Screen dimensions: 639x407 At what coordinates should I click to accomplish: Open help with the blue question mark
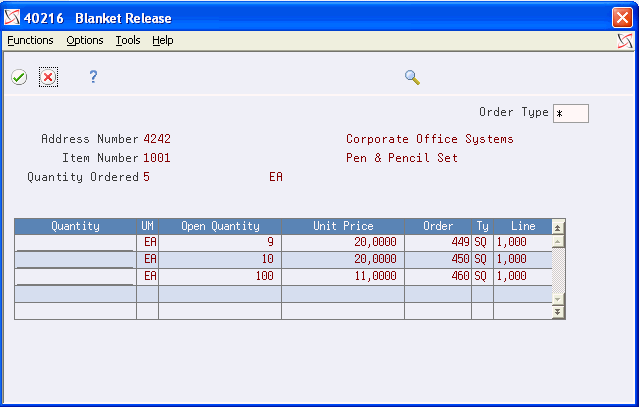pyautogui.click(x=93, y=77)
